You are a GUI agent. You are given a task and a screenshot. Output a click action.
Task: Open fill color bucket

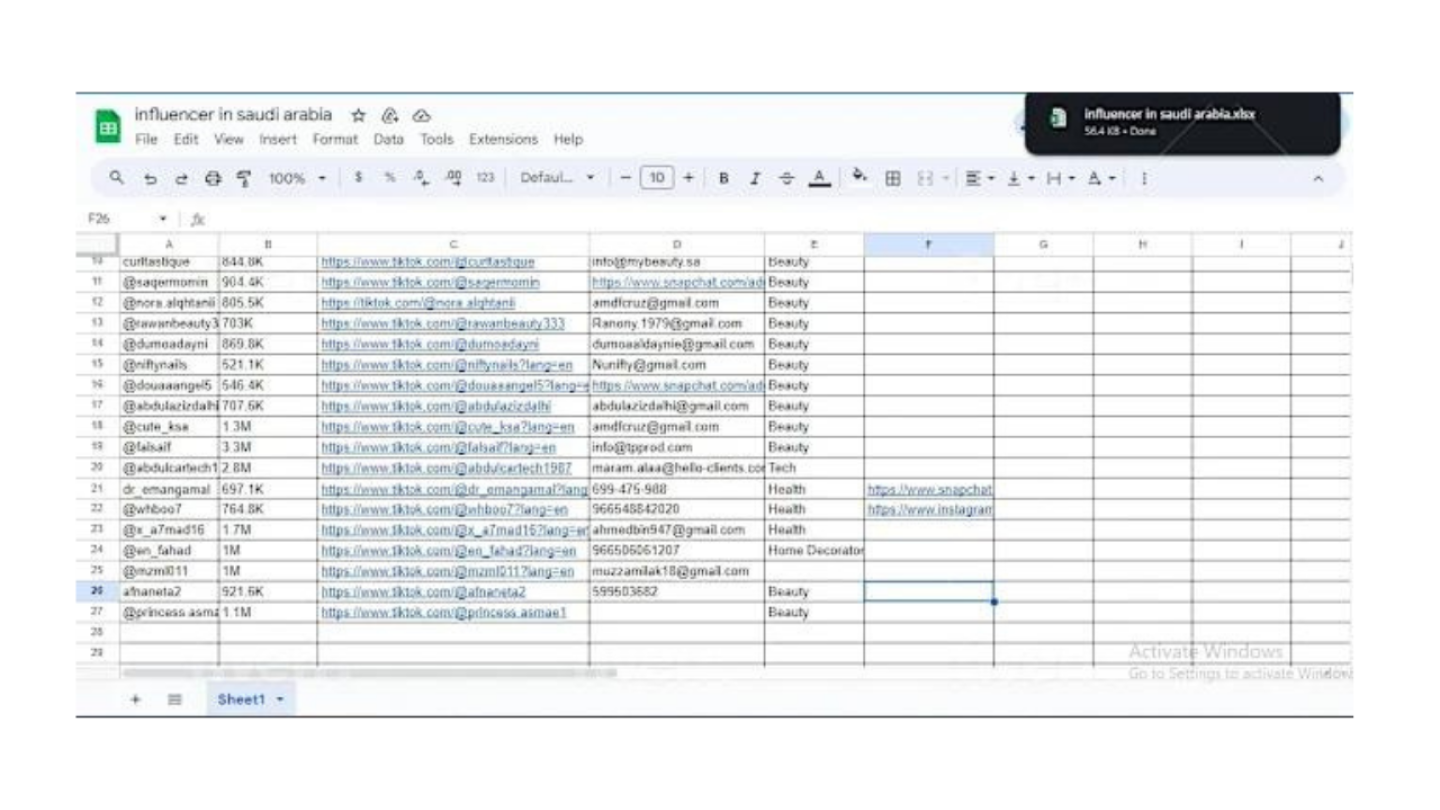[860, 178]
